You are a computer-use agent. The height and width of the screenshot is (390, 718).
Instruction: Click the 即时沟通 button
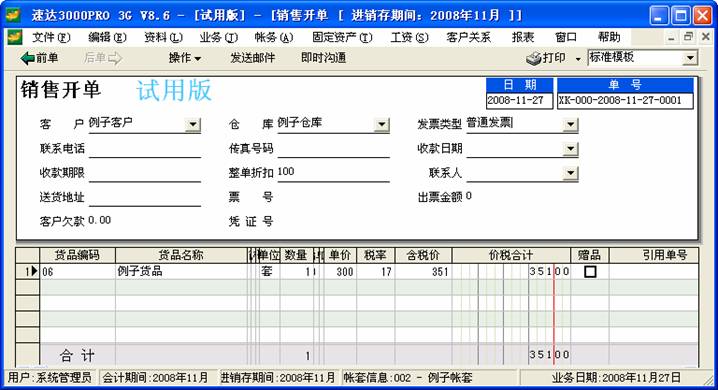(x=323, y=58)
